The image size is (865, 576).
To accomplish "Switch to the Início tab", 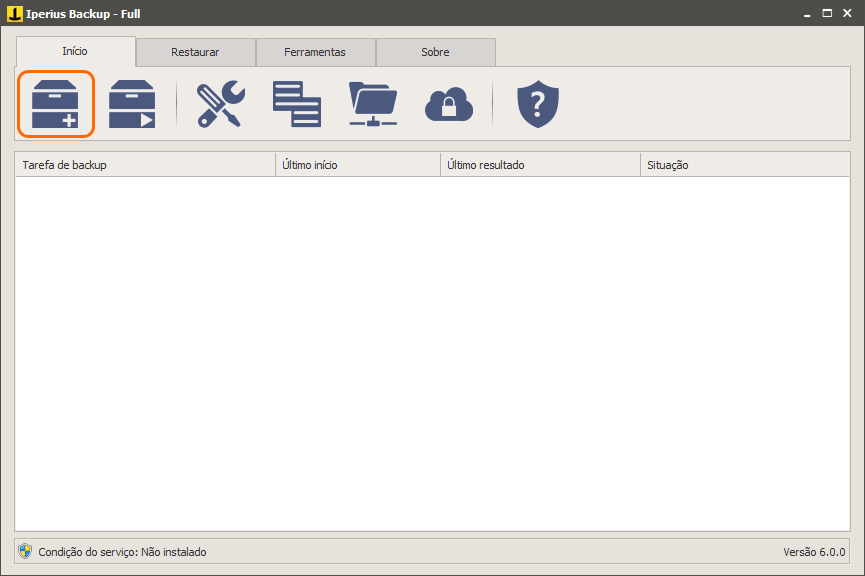I will tap(76, 51).
